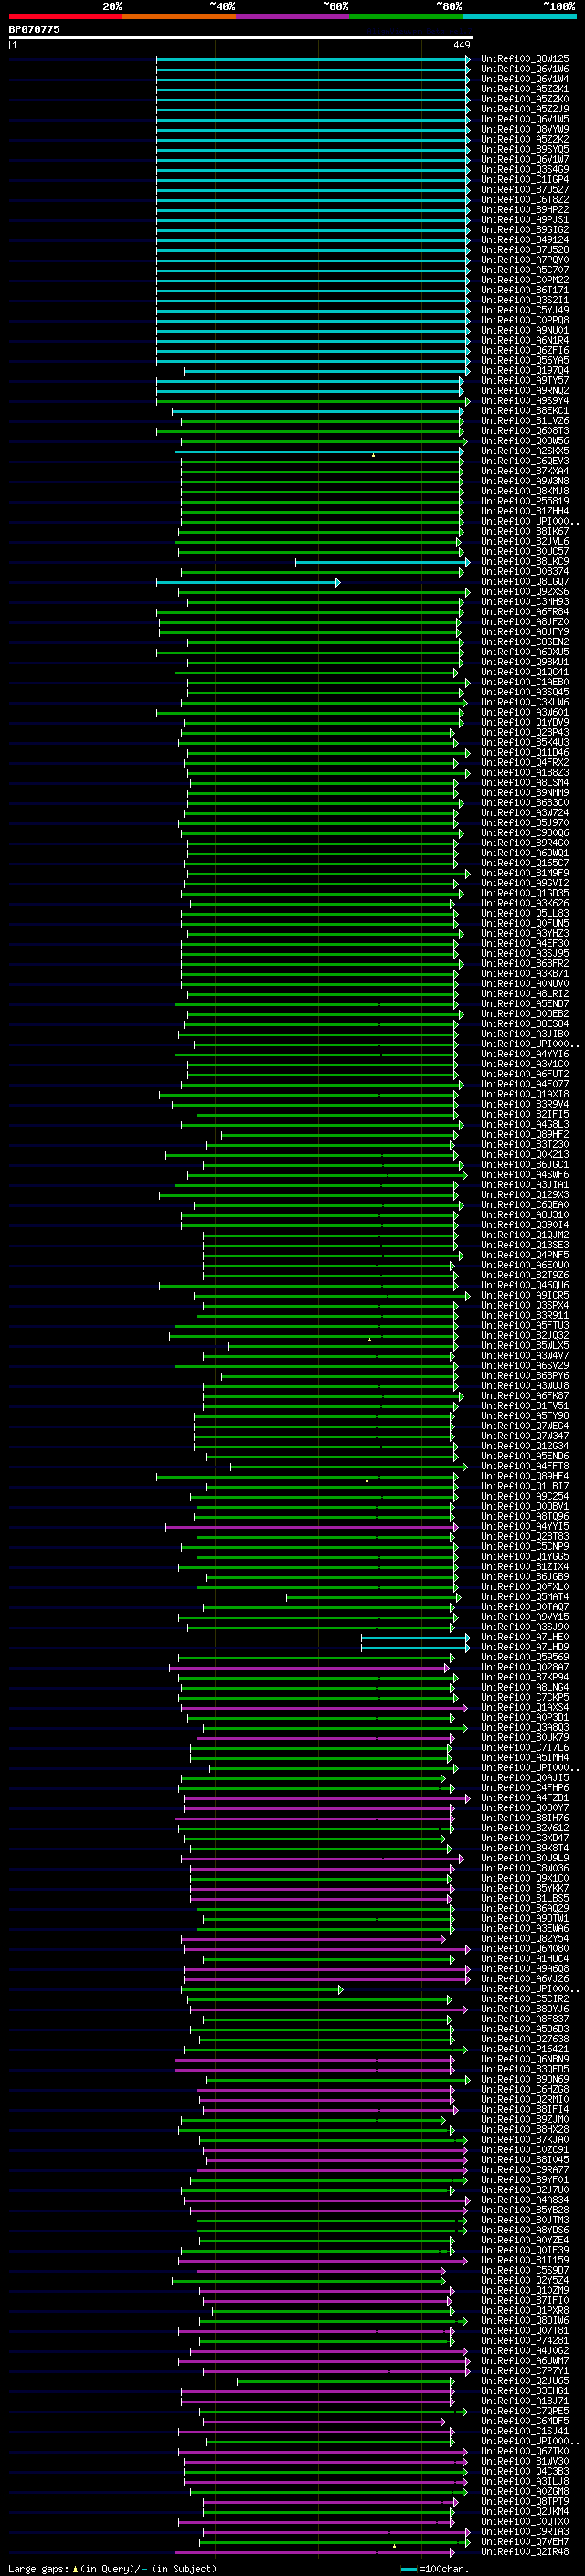
Task: Click label UniRef100_A4FFT8
Action: point(525,1466)
